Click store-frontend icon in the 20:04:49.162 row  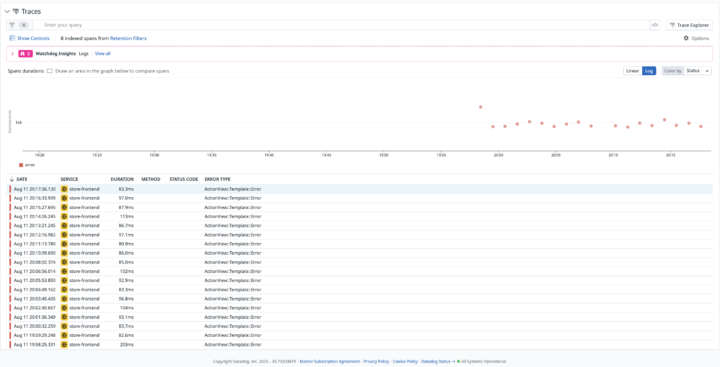point(64,289)
